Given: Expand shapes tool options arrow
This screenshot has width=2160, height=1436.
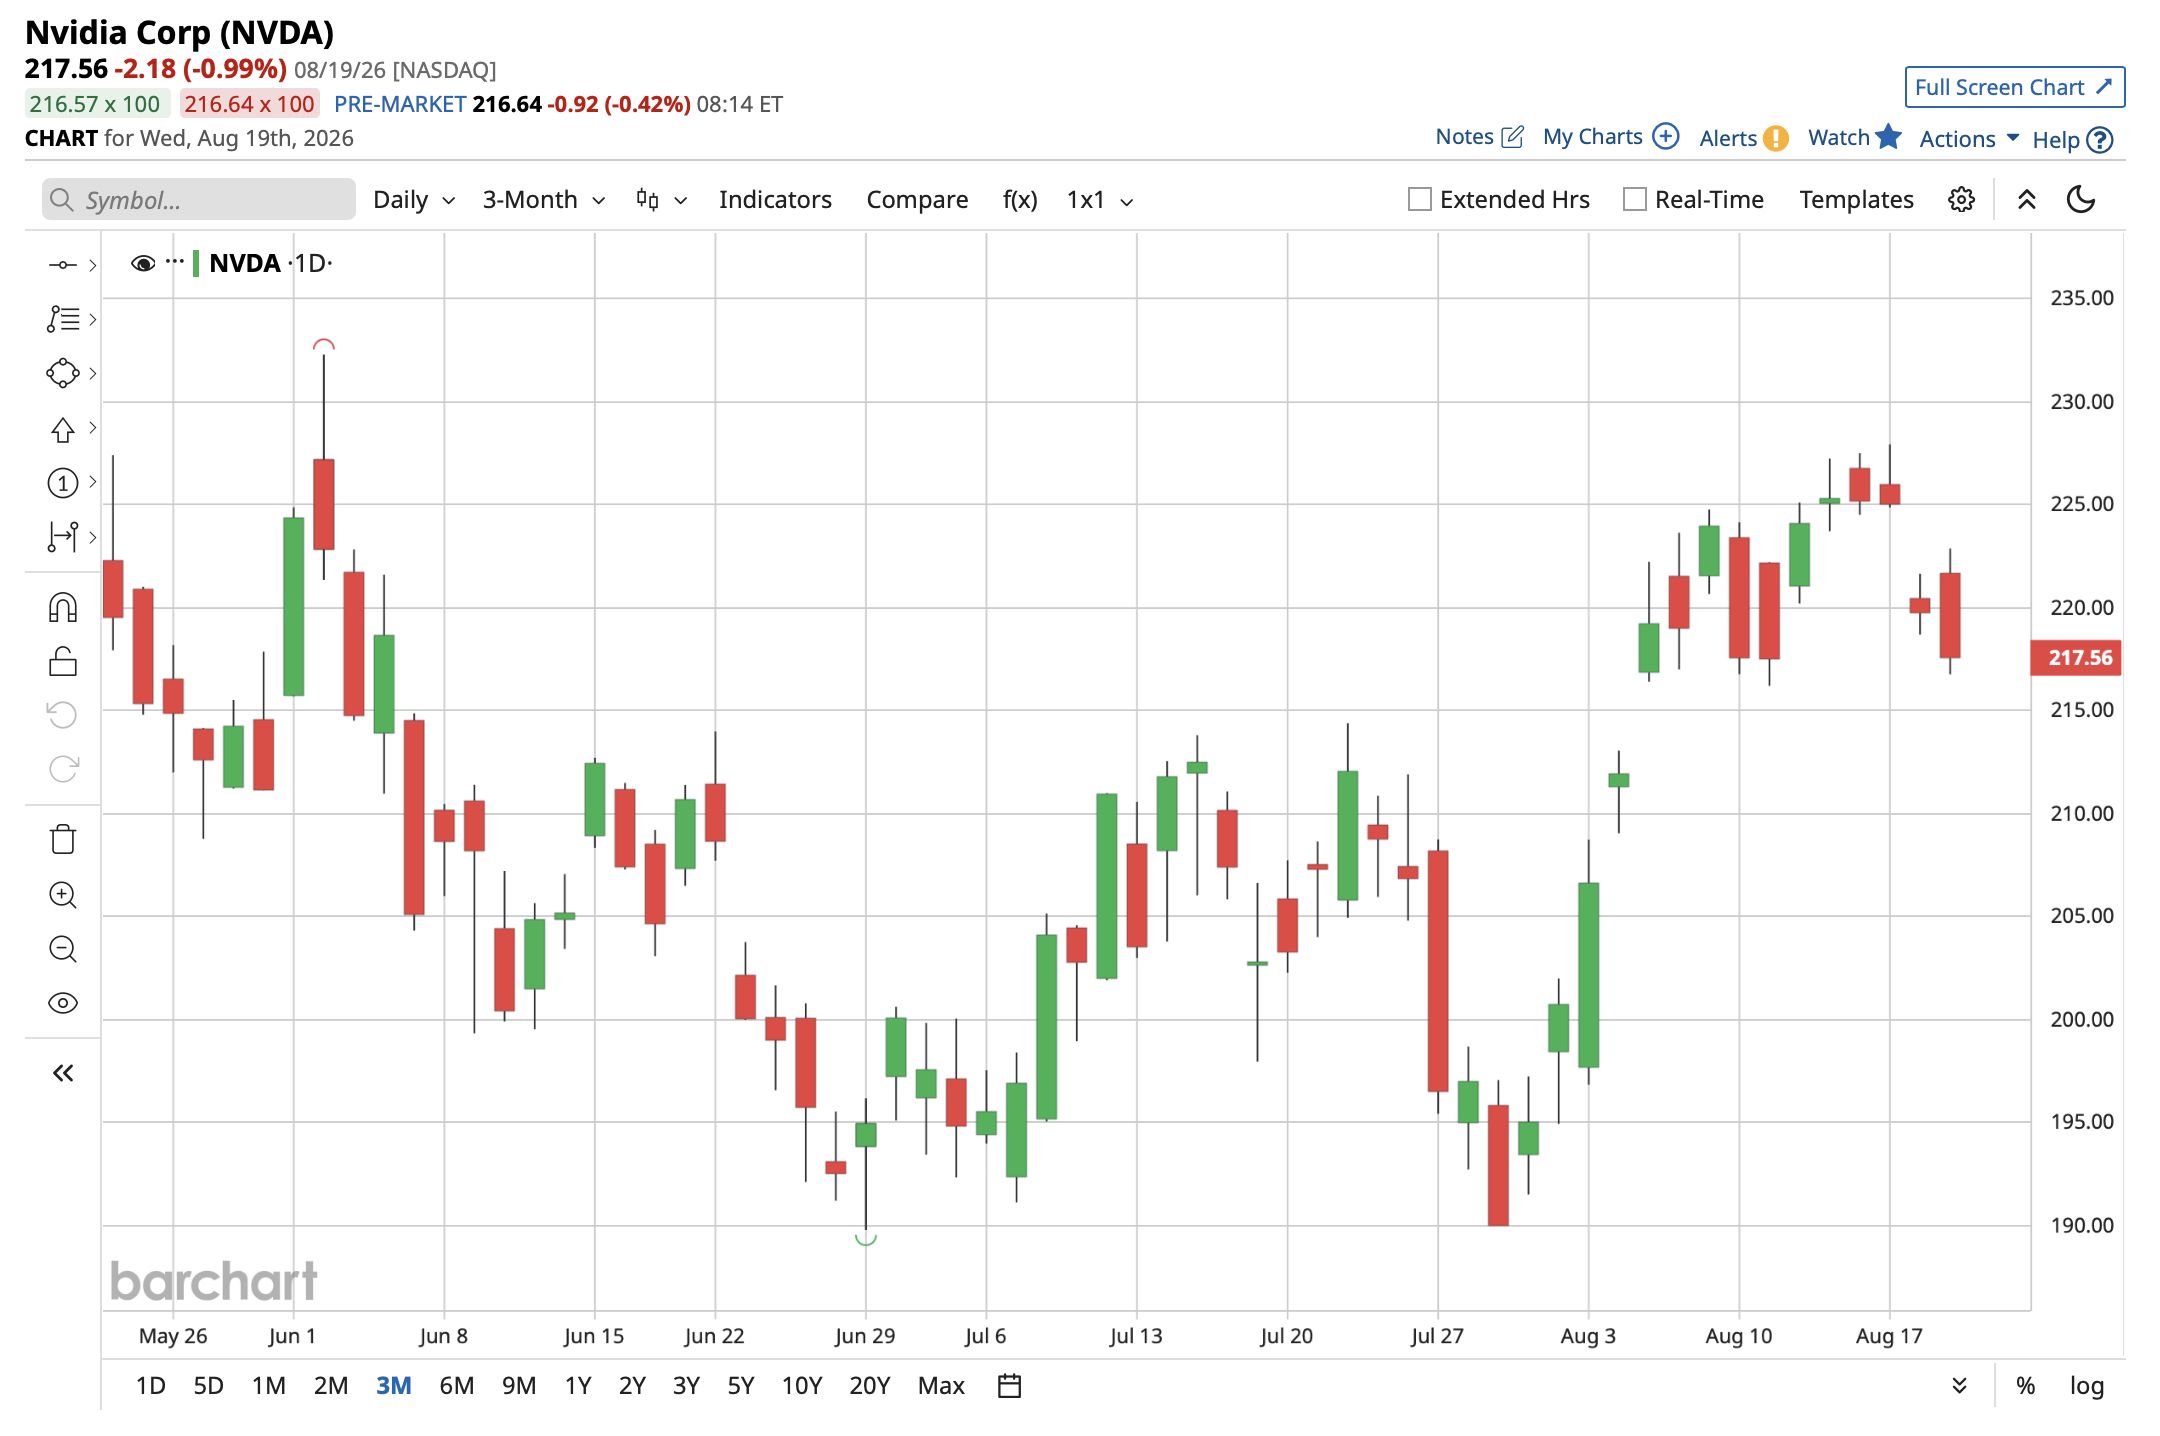Looking at the screenshot, I should 93,373.
